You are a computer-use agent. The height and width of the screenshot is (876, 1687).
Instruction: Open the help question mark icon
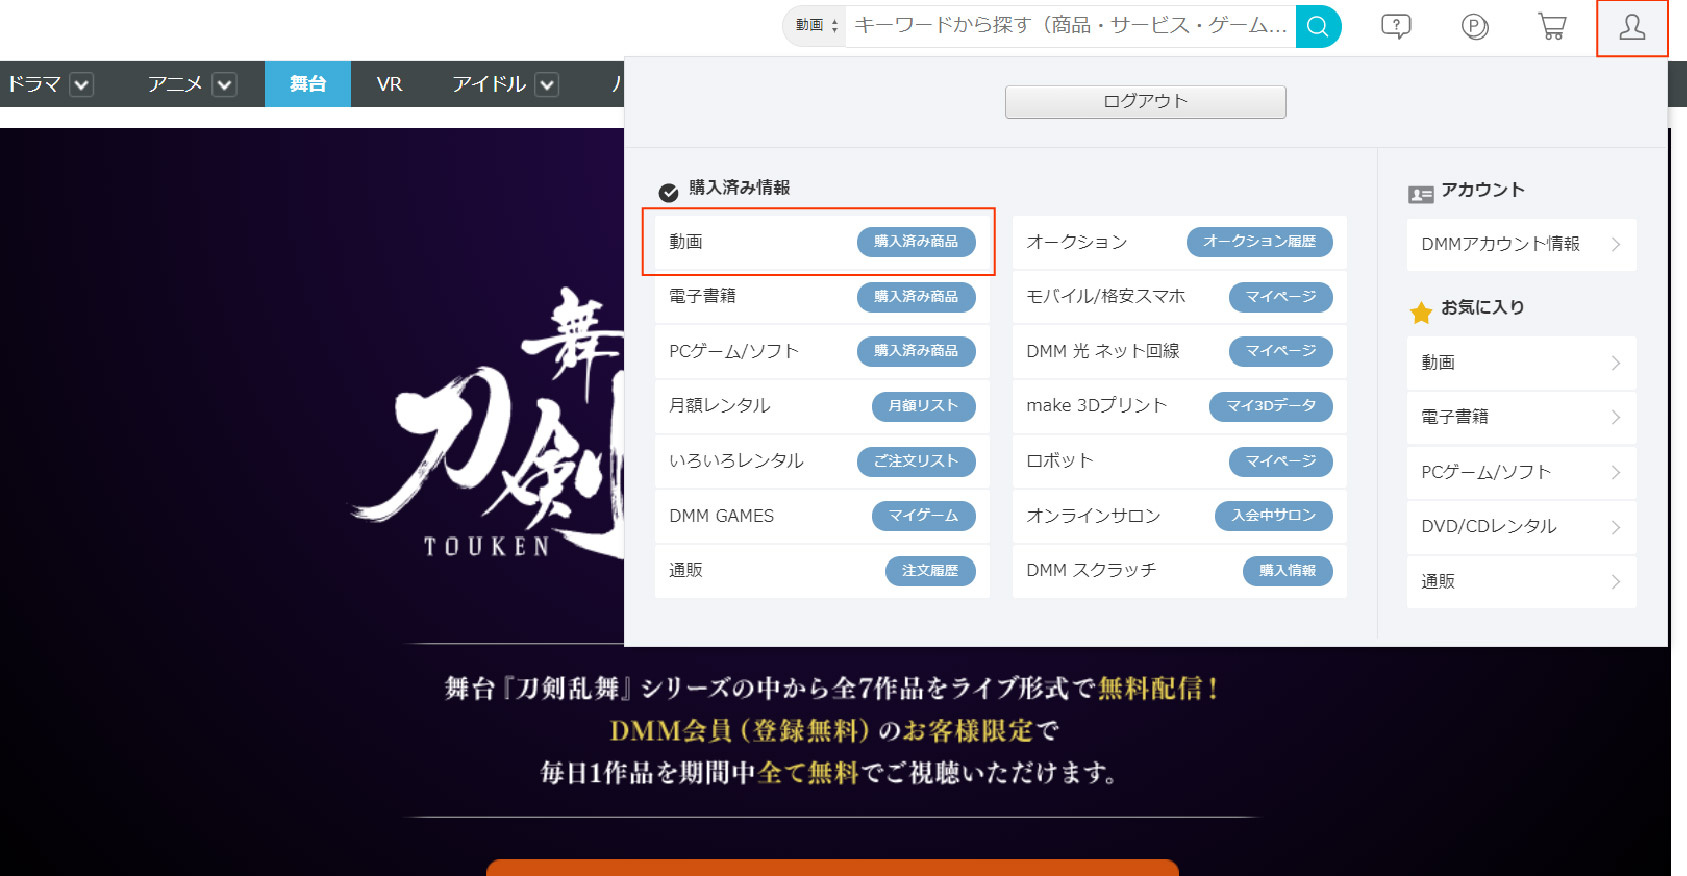click(x=1396, y=27)
